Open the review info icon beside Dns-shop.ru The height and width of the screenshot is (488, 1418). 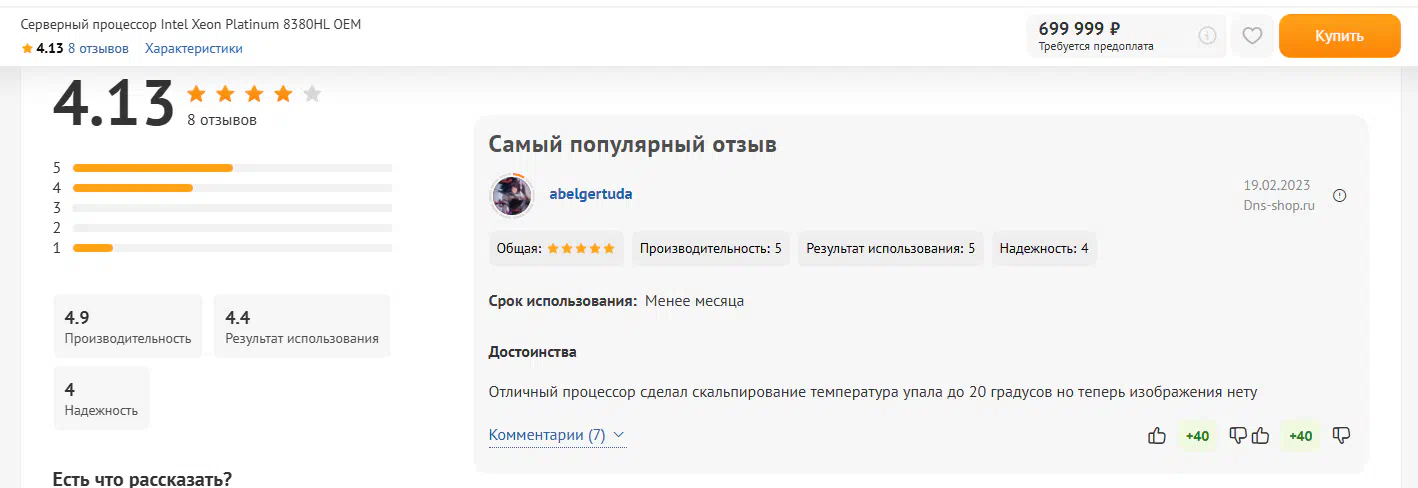click(x=1340, y=195)
